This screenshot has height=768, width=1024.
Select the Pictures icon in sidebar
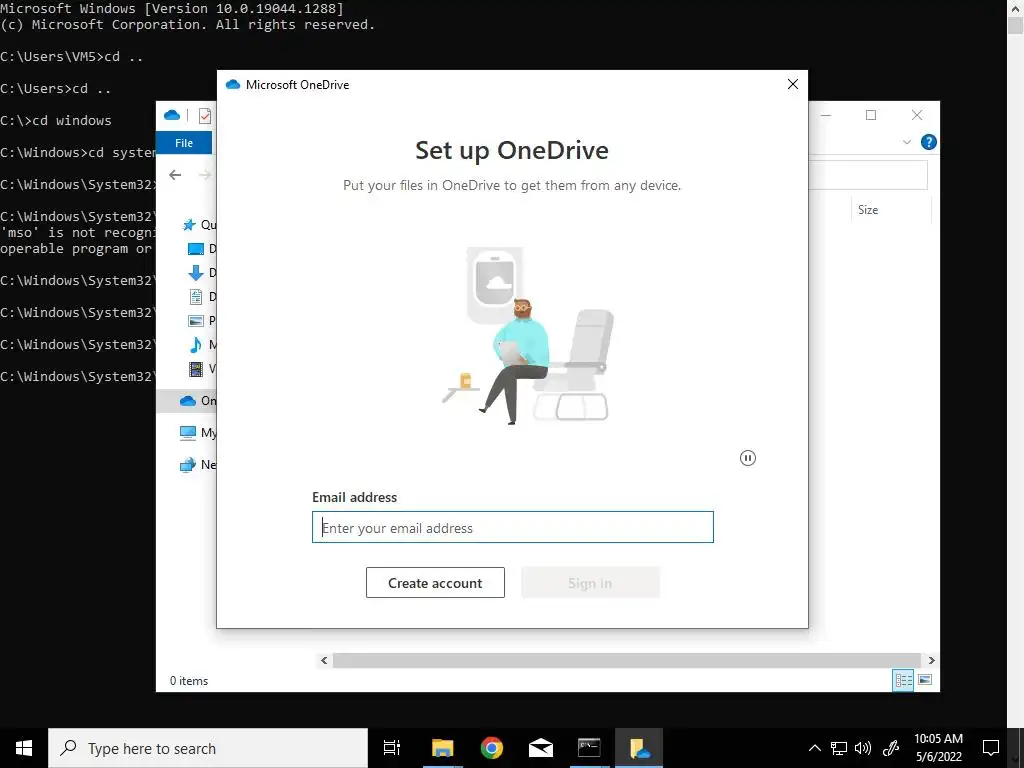coord(196,321)
